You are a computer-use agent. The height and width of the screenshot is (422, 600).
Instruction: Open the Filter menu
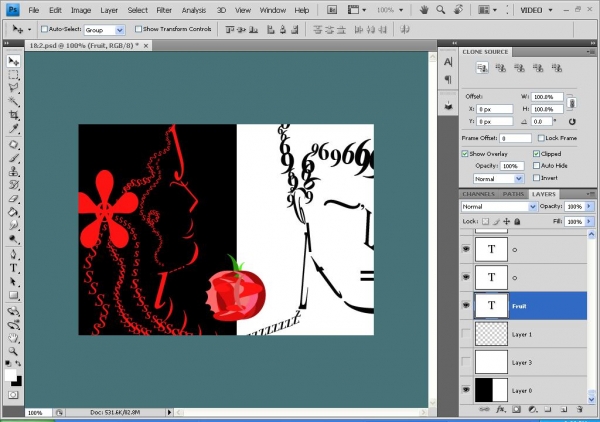point(164,10)
